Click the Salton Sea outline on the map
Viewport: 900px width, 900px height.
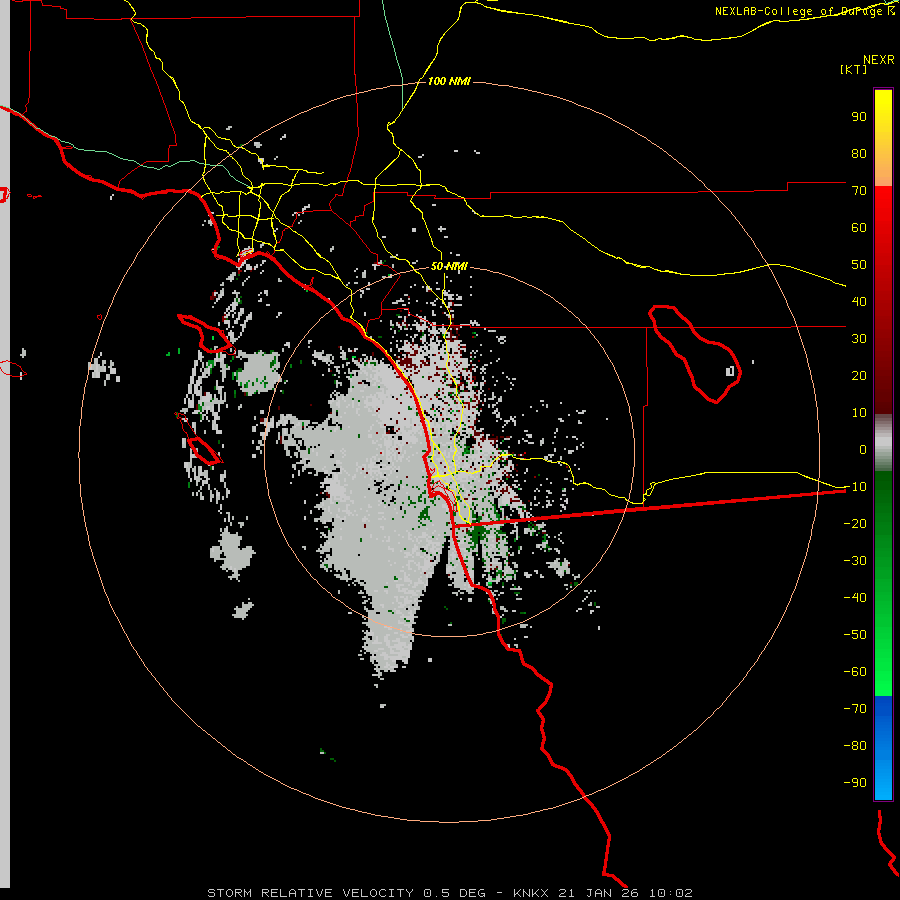point(695,354)
